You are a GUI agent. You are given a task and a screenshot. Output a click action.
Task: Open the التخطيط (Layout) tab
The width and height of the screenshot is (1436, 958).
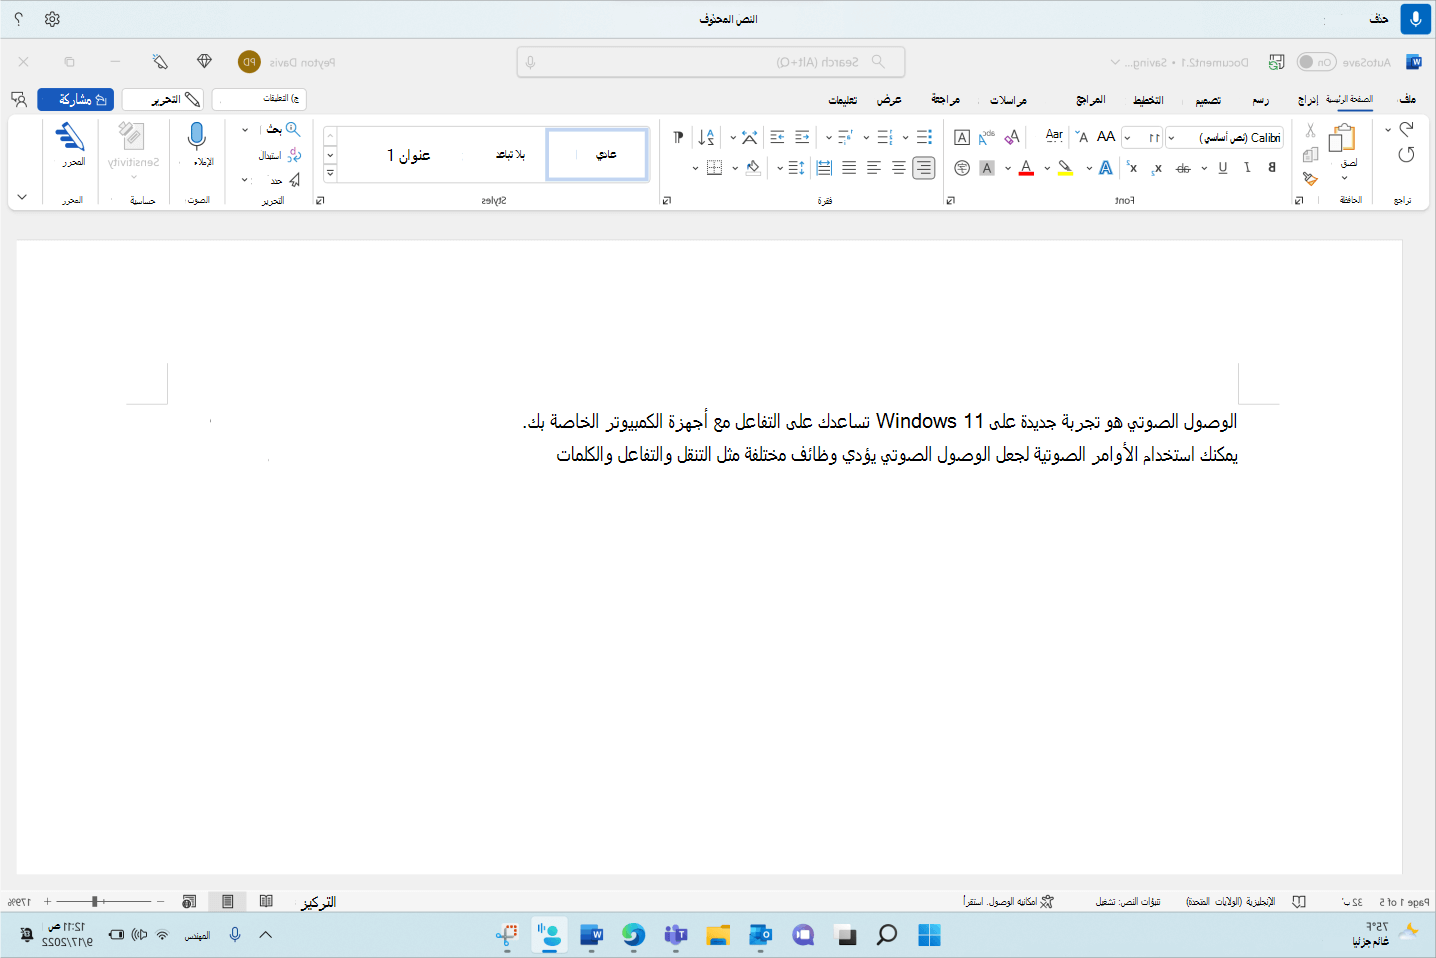[x=1148, y=99]
